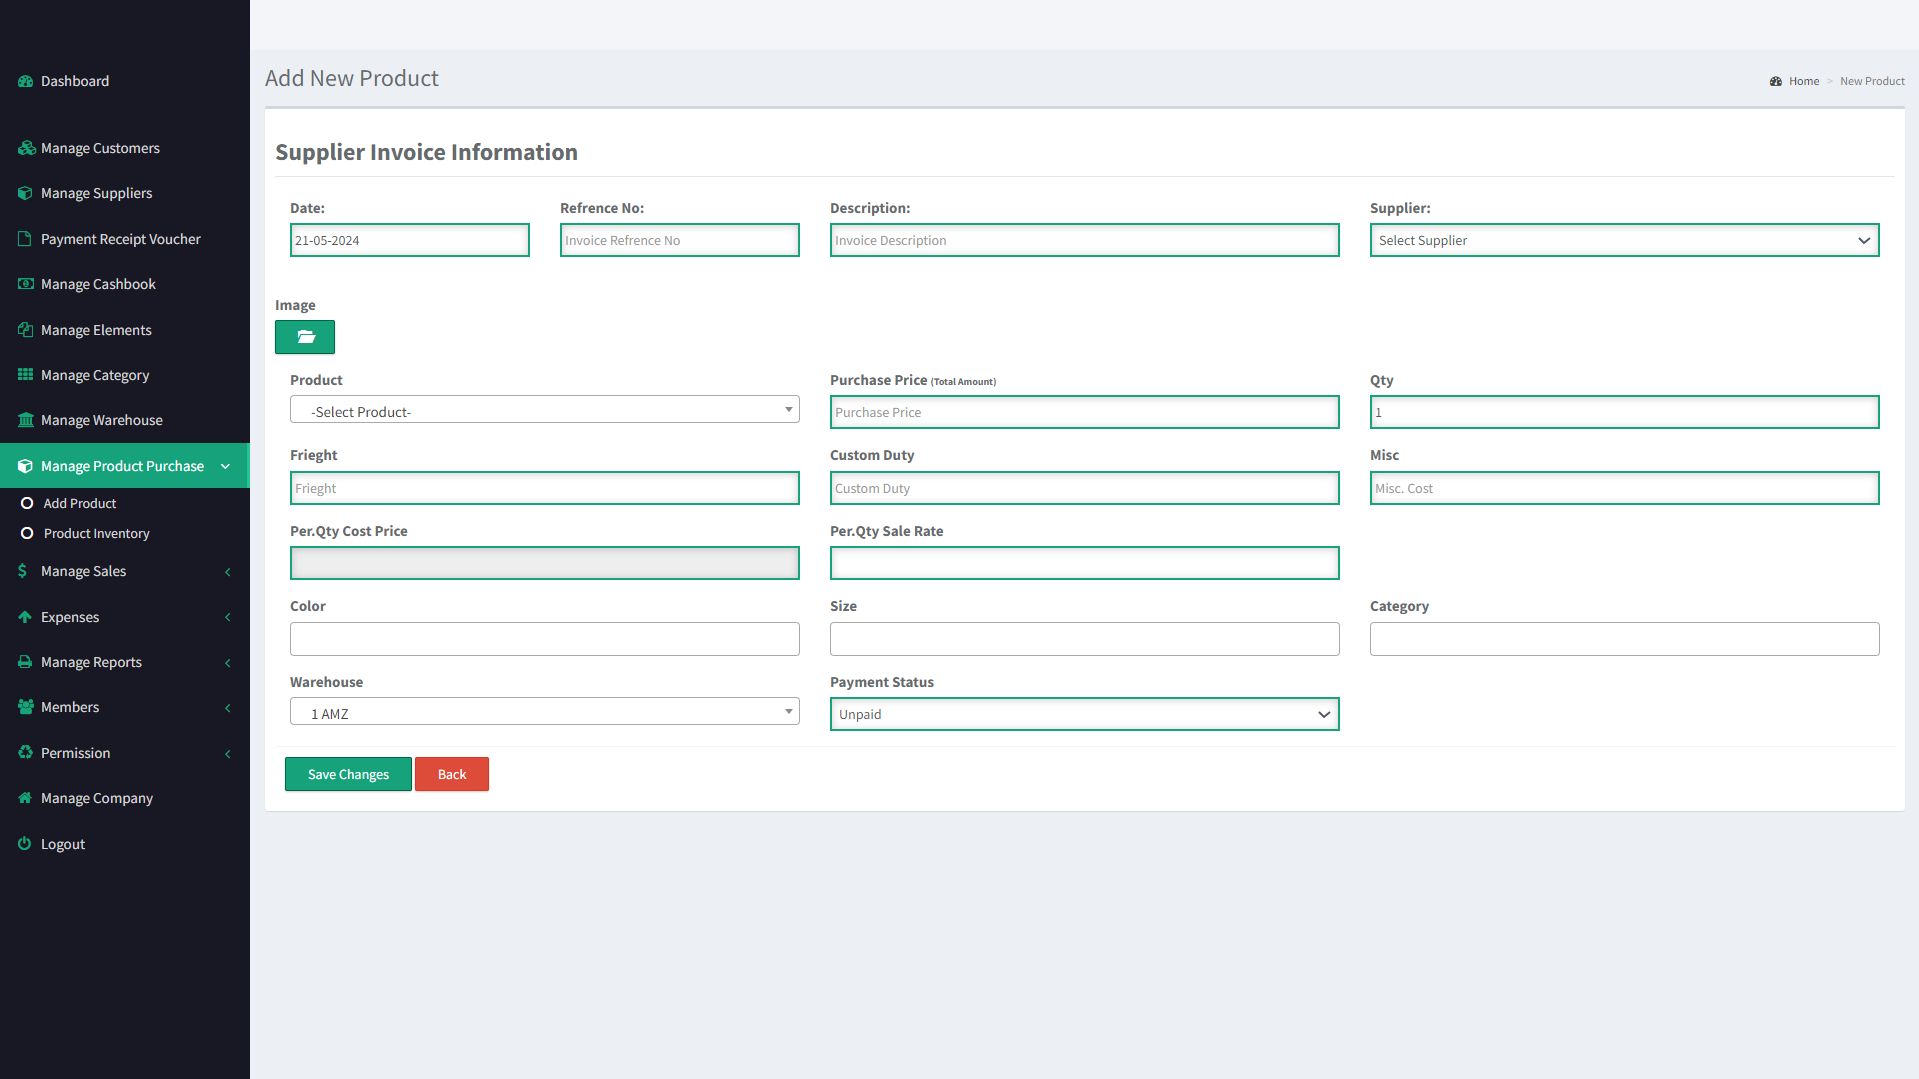
Task: Click the Logout power icon
Action: (25, 844)
